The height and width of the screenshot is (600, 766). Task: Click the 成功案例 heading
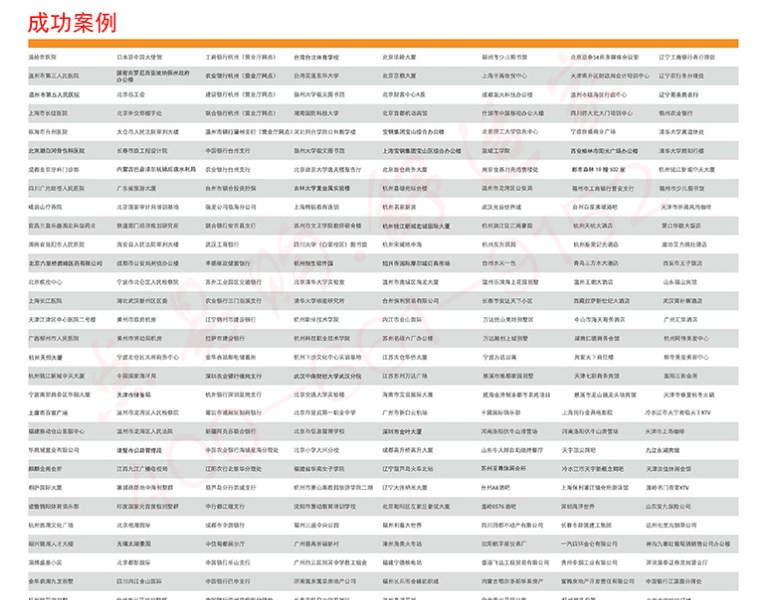point(72,22)
